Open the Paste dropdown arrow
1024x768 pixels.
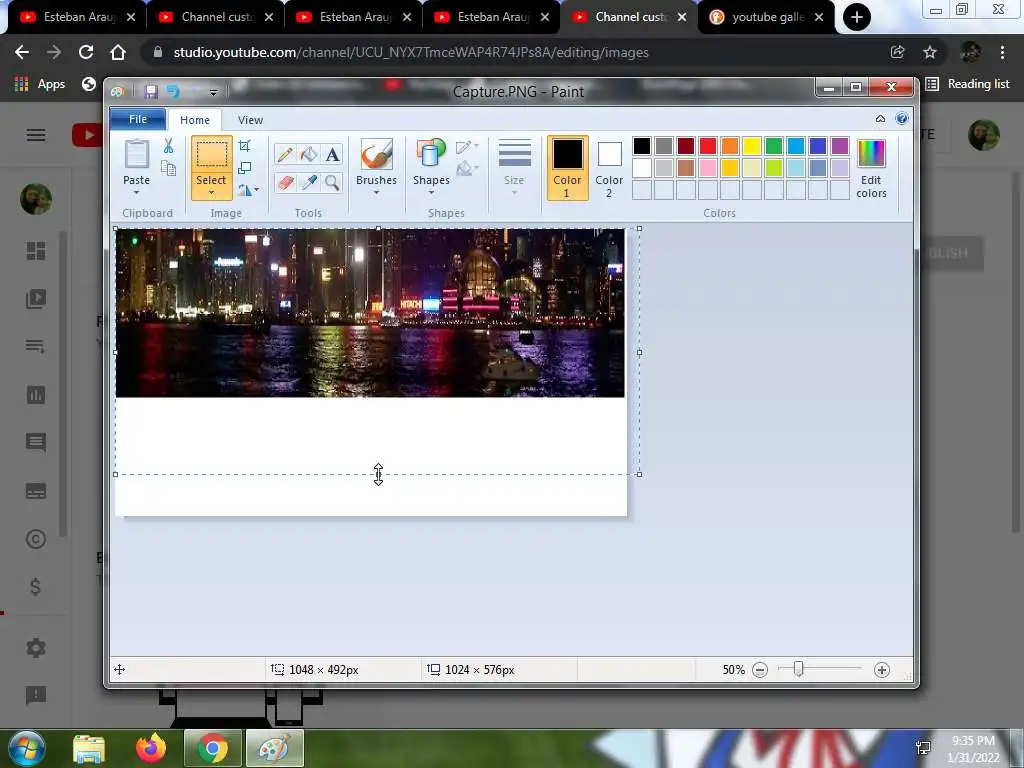(x=136, y=193)
